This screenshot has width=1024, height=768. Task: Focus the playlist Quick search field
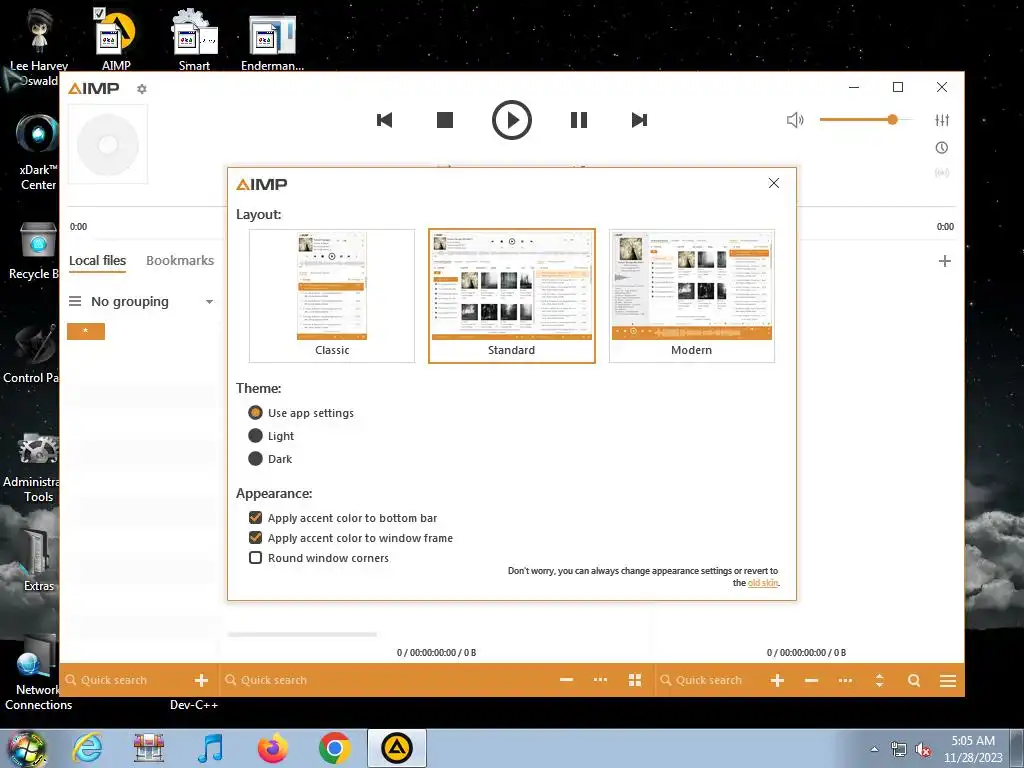pyautogui.click(x=709, y=680)
